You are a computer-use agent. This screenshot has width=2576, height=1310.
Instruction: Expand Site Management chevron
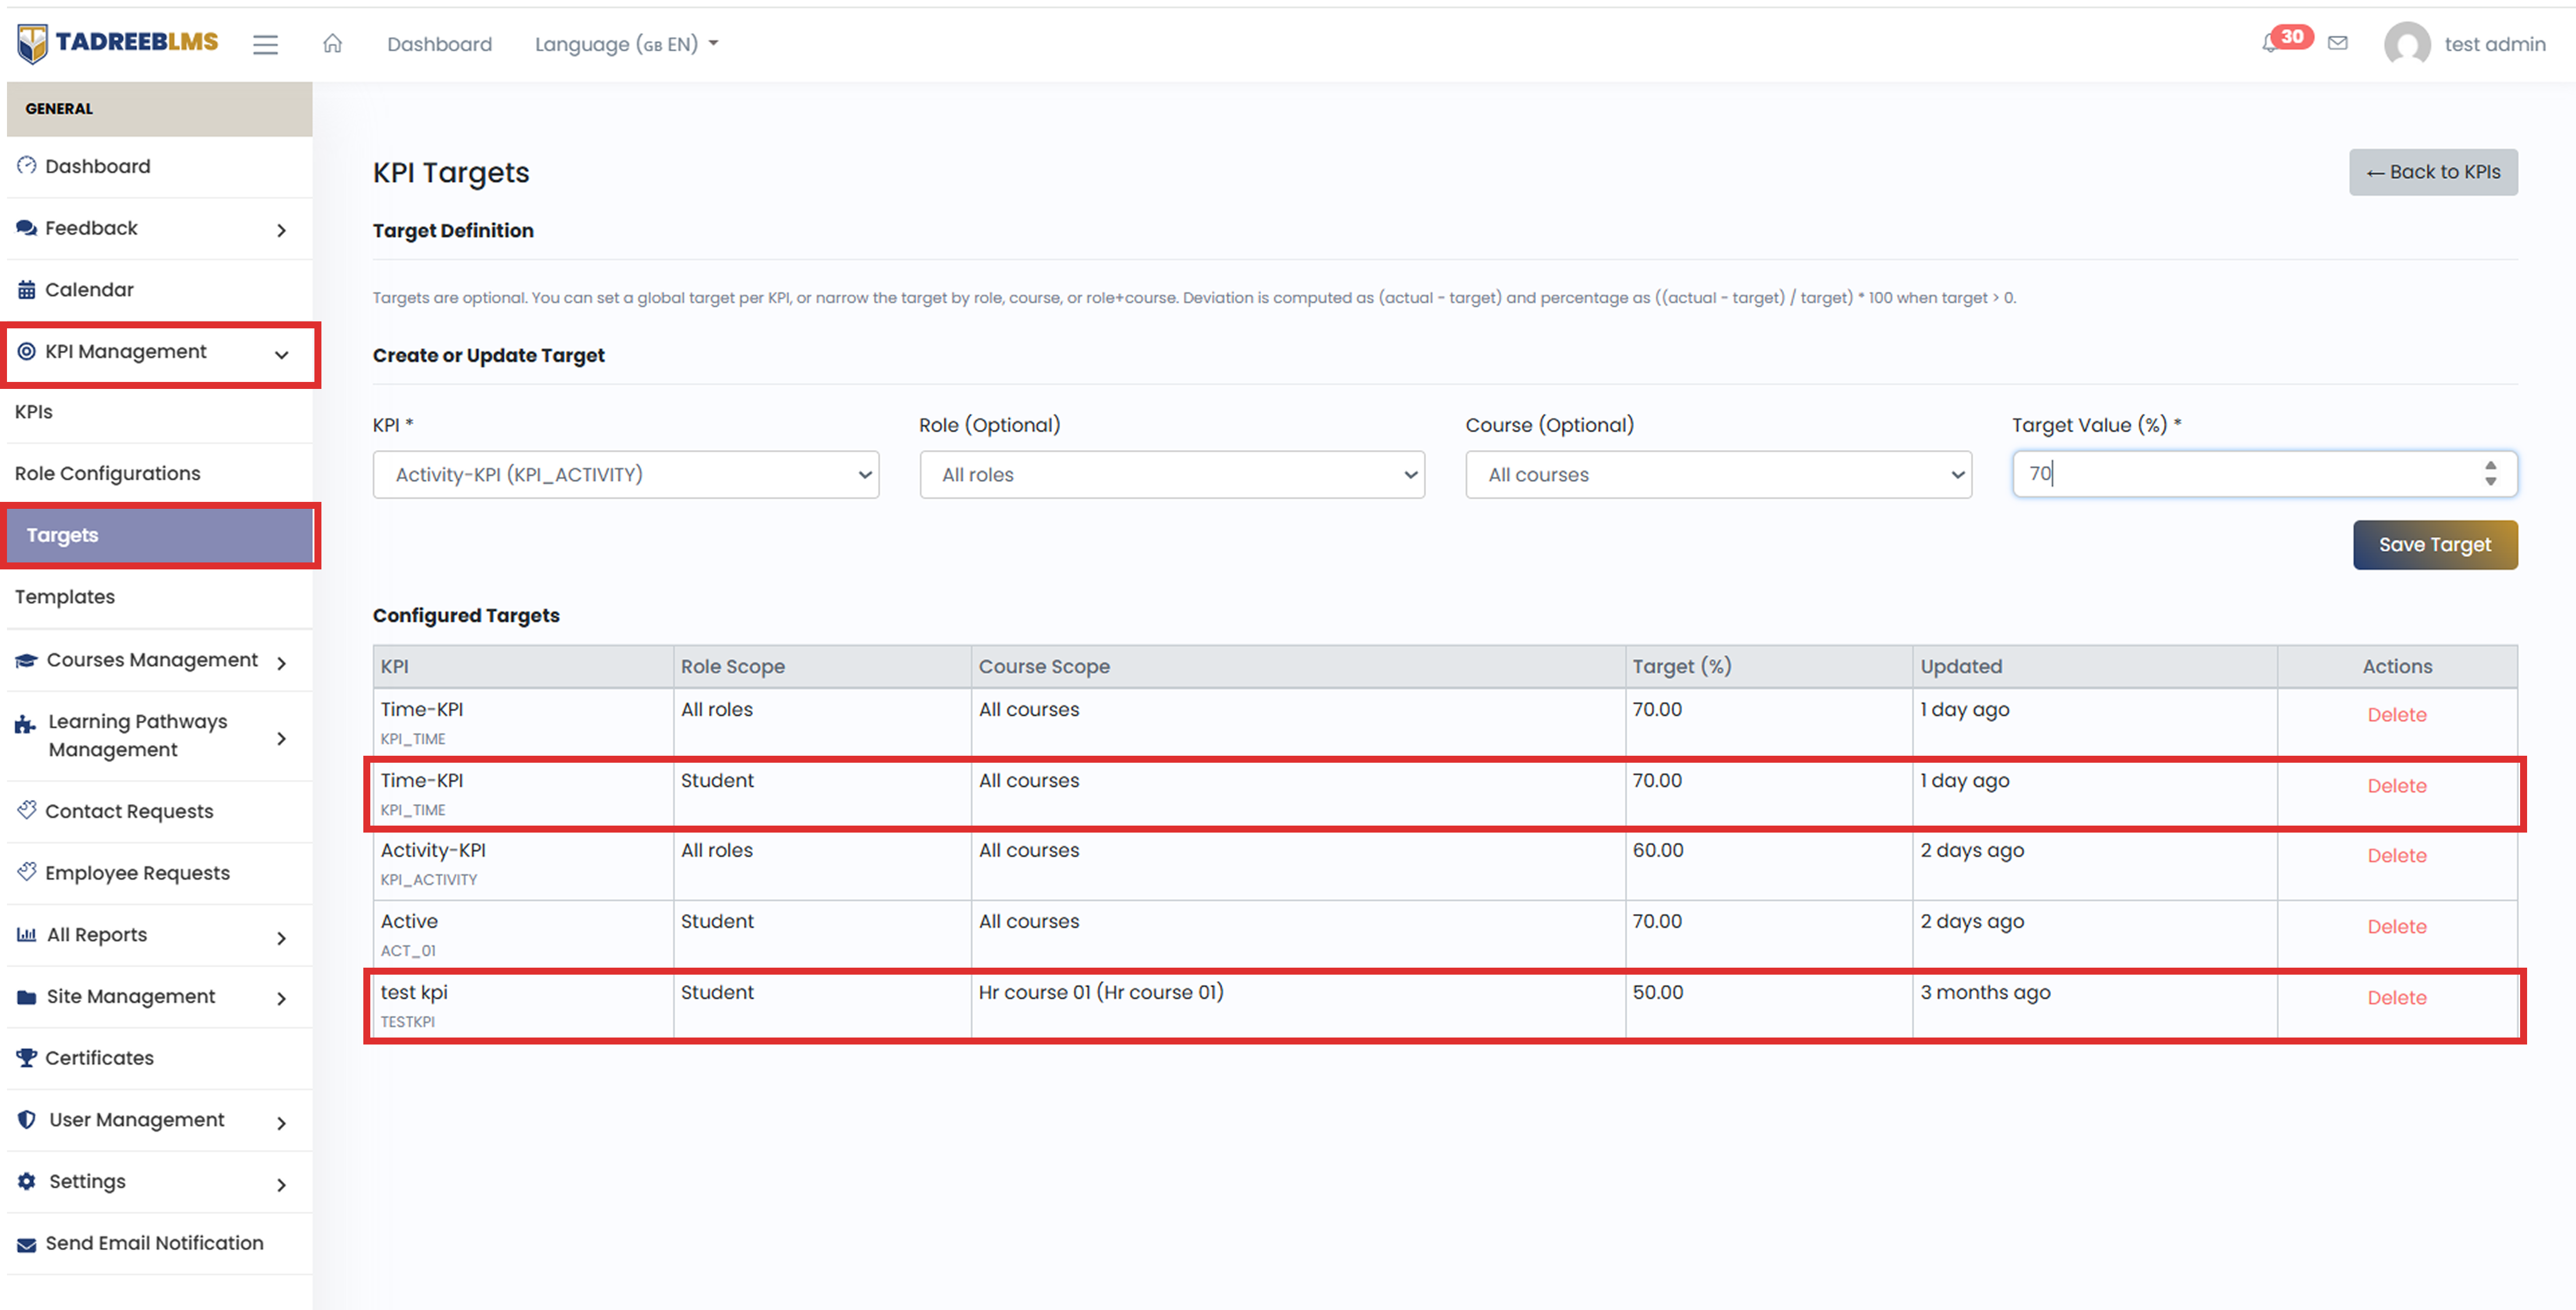click(x=282, y=999)
